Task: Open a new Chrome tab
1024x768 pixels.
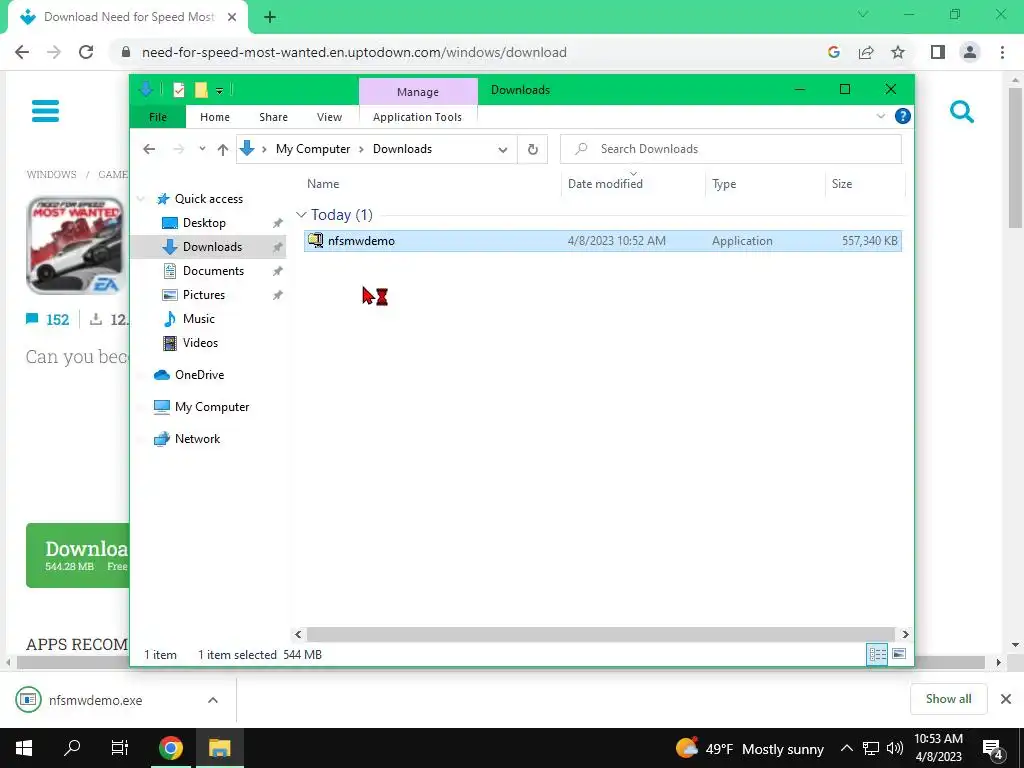Action: pos(270,18)
